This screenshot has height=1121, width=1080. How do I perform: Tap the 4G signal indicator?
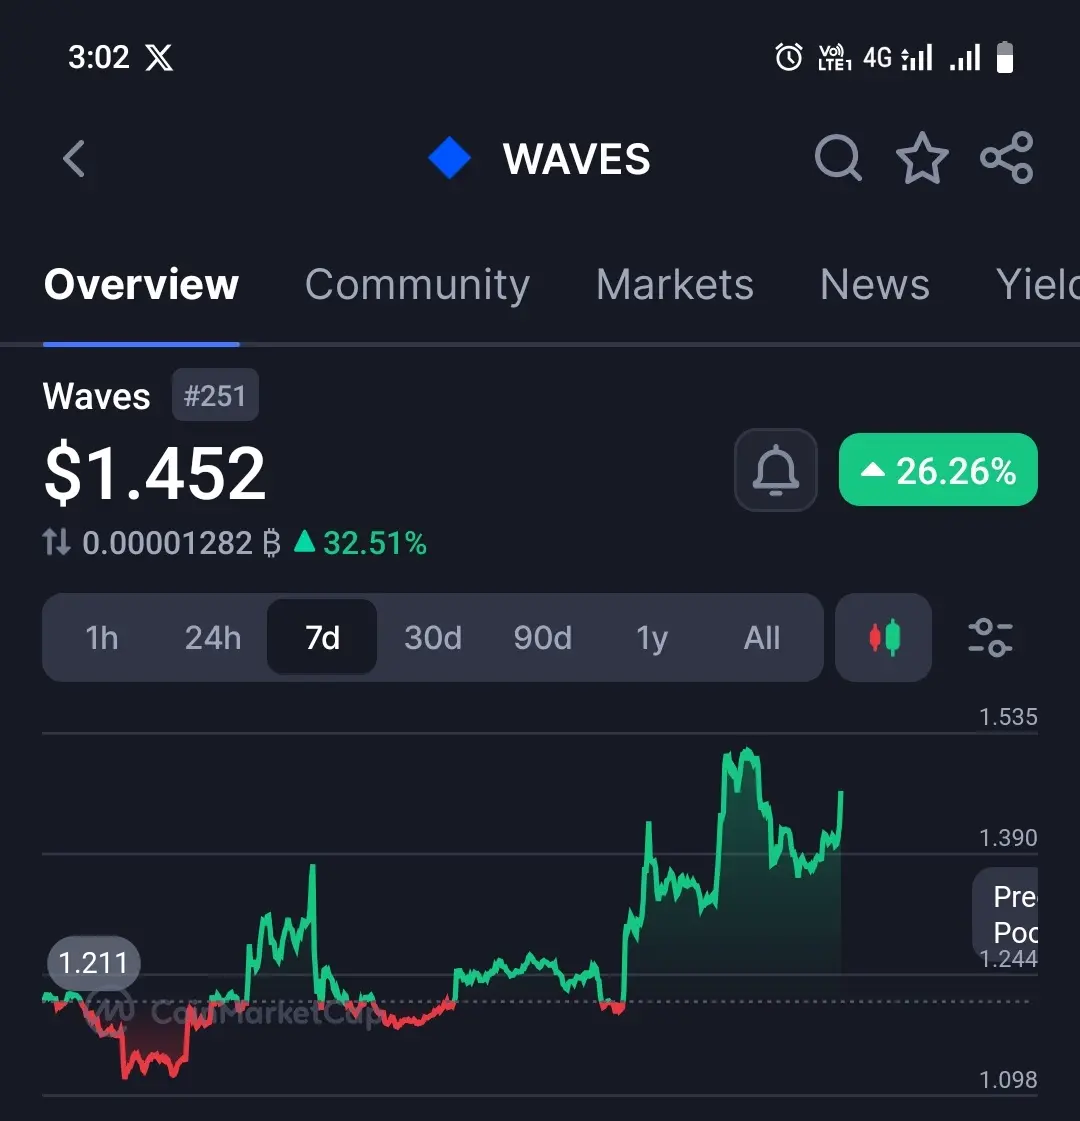click(897, 57)
